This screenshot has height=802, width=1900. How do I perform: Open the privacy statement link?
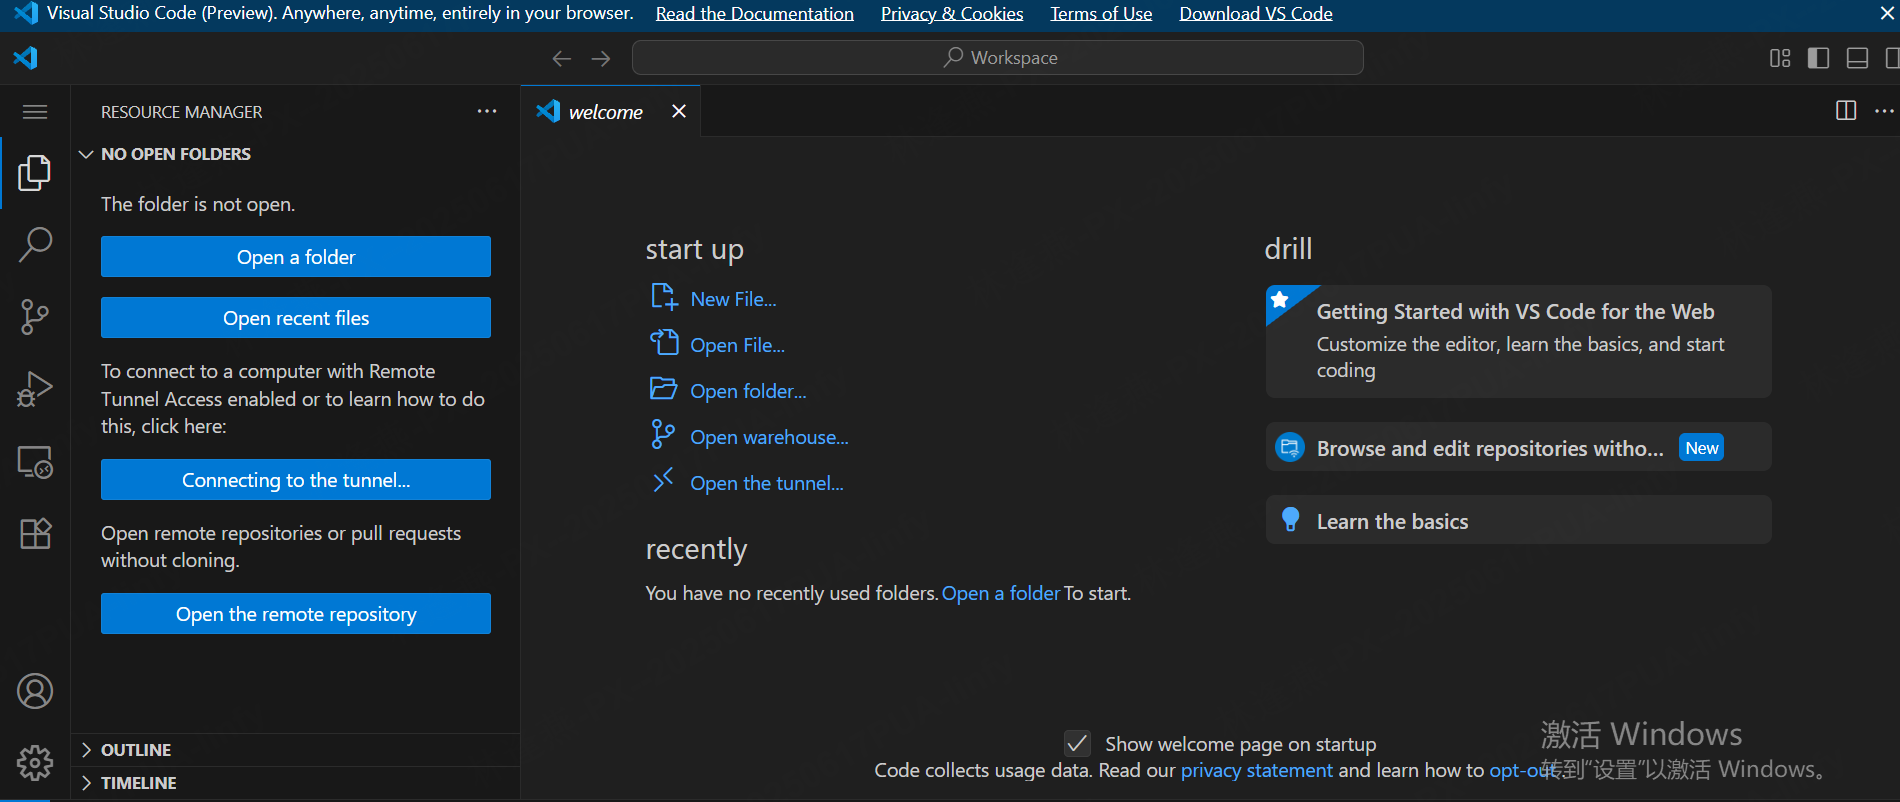[x=1256, y=770]
